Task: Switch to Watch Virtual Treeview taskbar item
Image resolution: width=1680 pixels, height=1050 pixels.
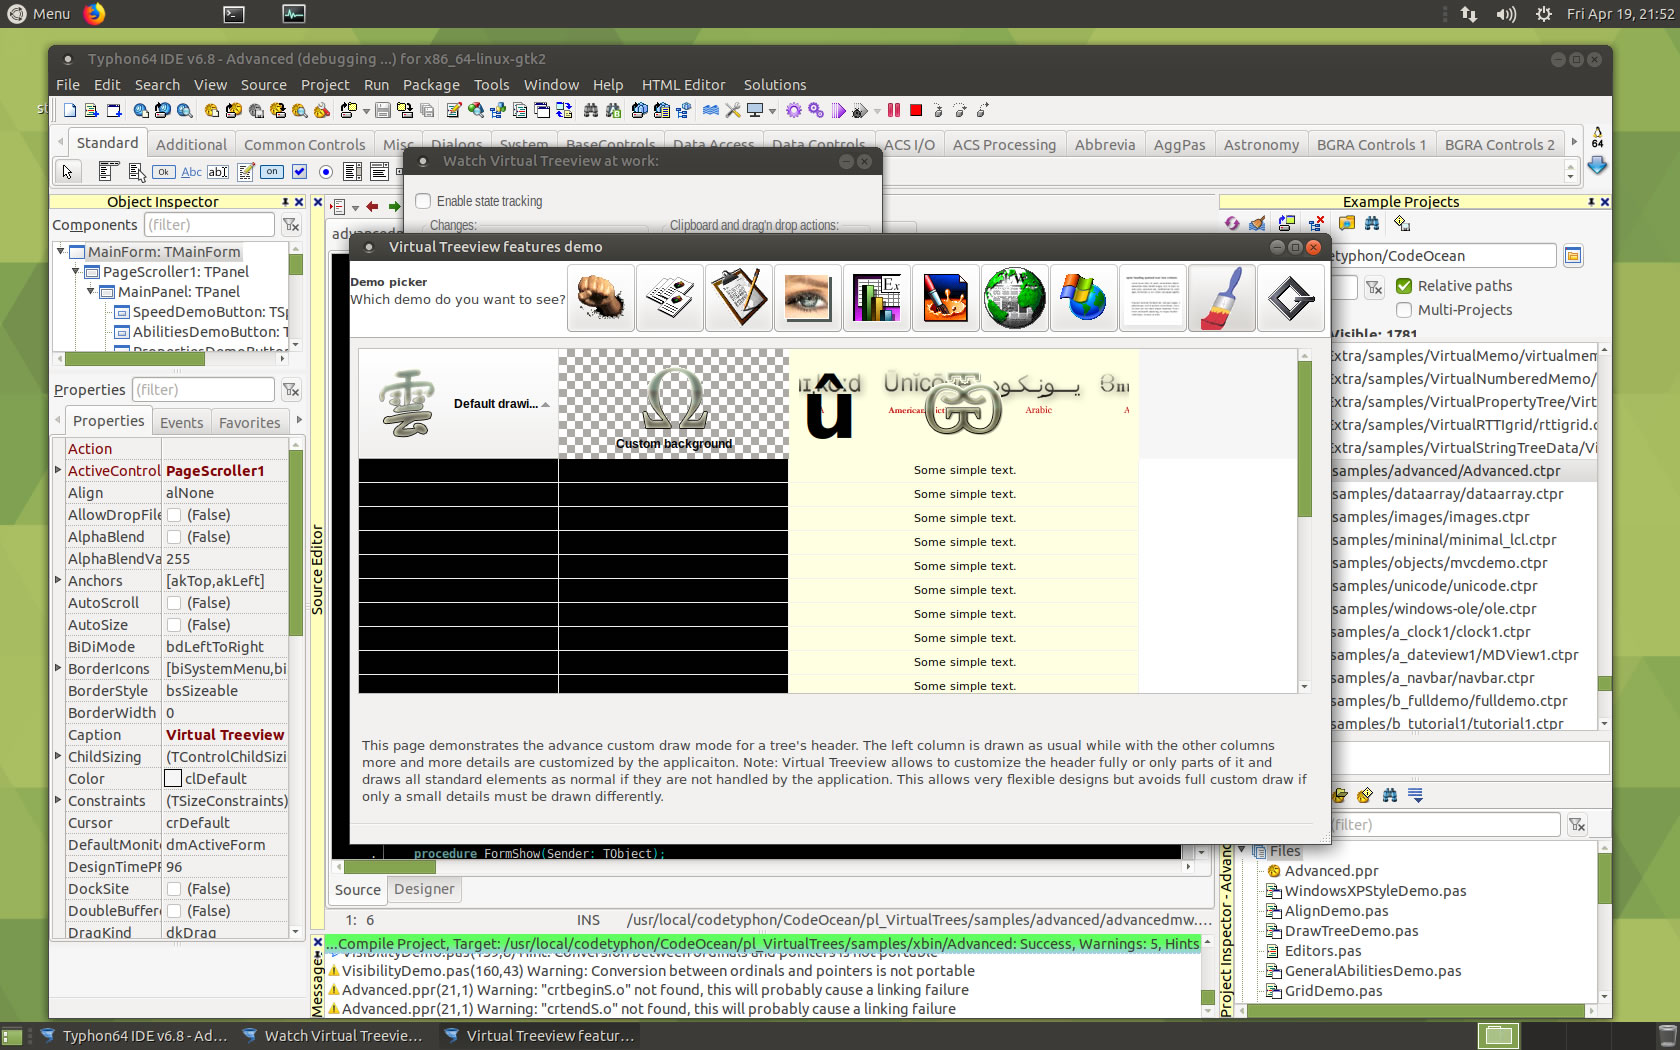Action: tap(334, 1036)
